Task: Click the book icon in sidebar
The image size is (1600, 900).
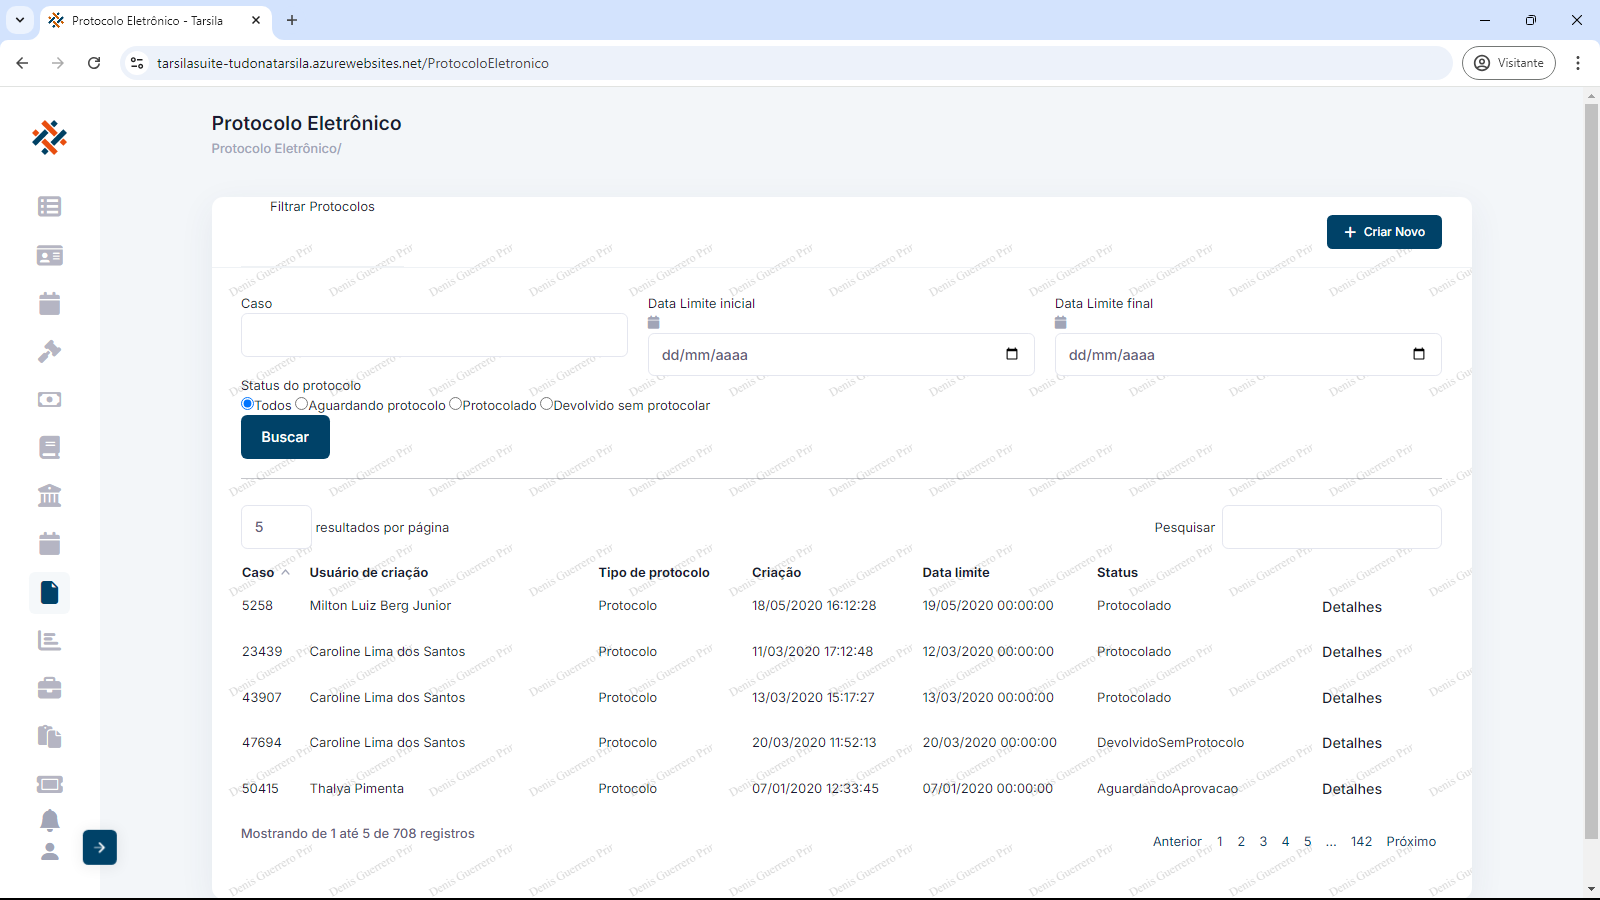Action: click(49, 447)
